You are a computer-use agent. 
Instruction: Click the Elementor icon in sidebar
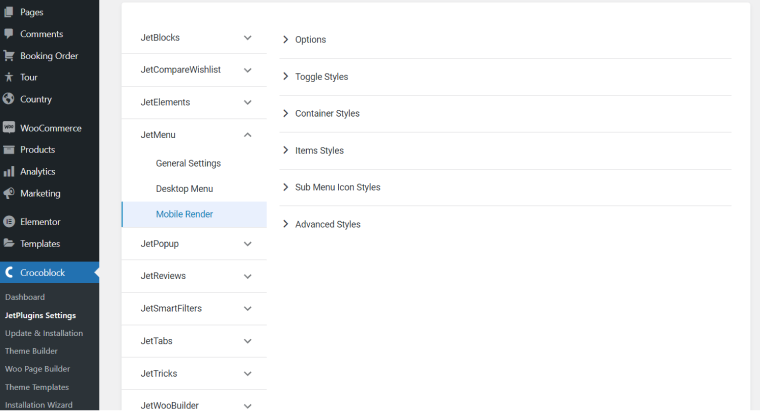9,221
